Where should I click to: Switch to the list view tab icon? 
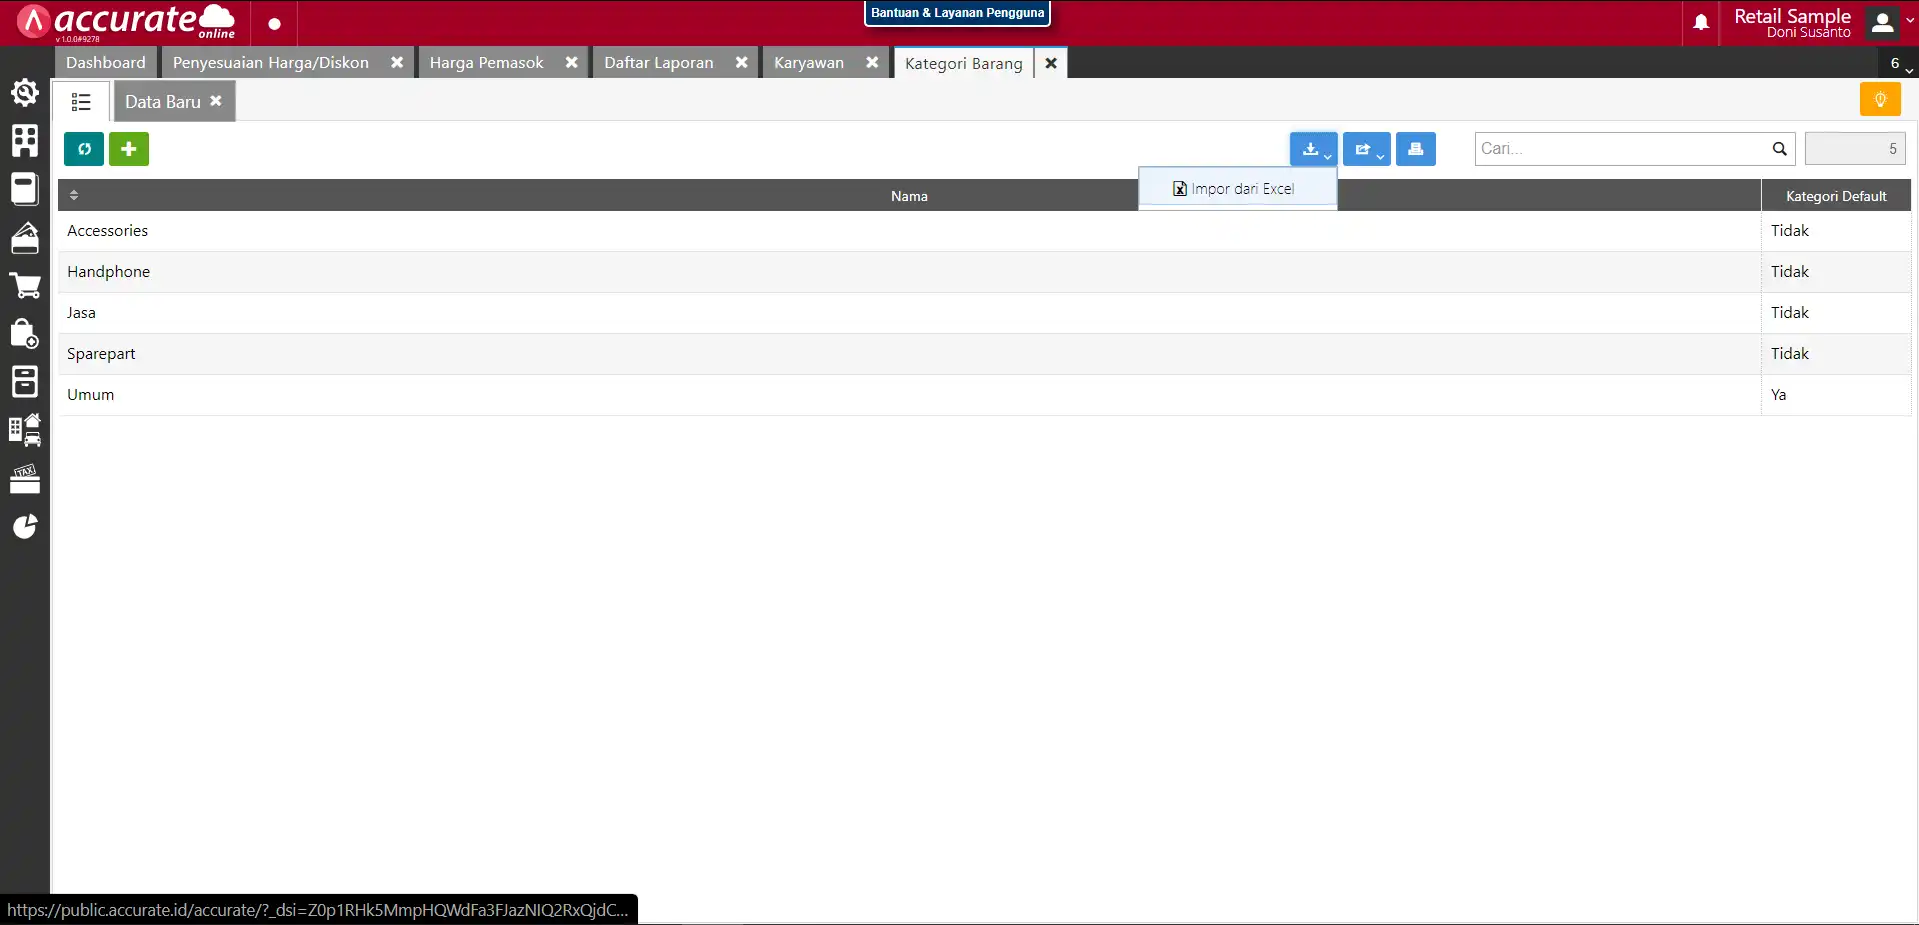(81, 102)
